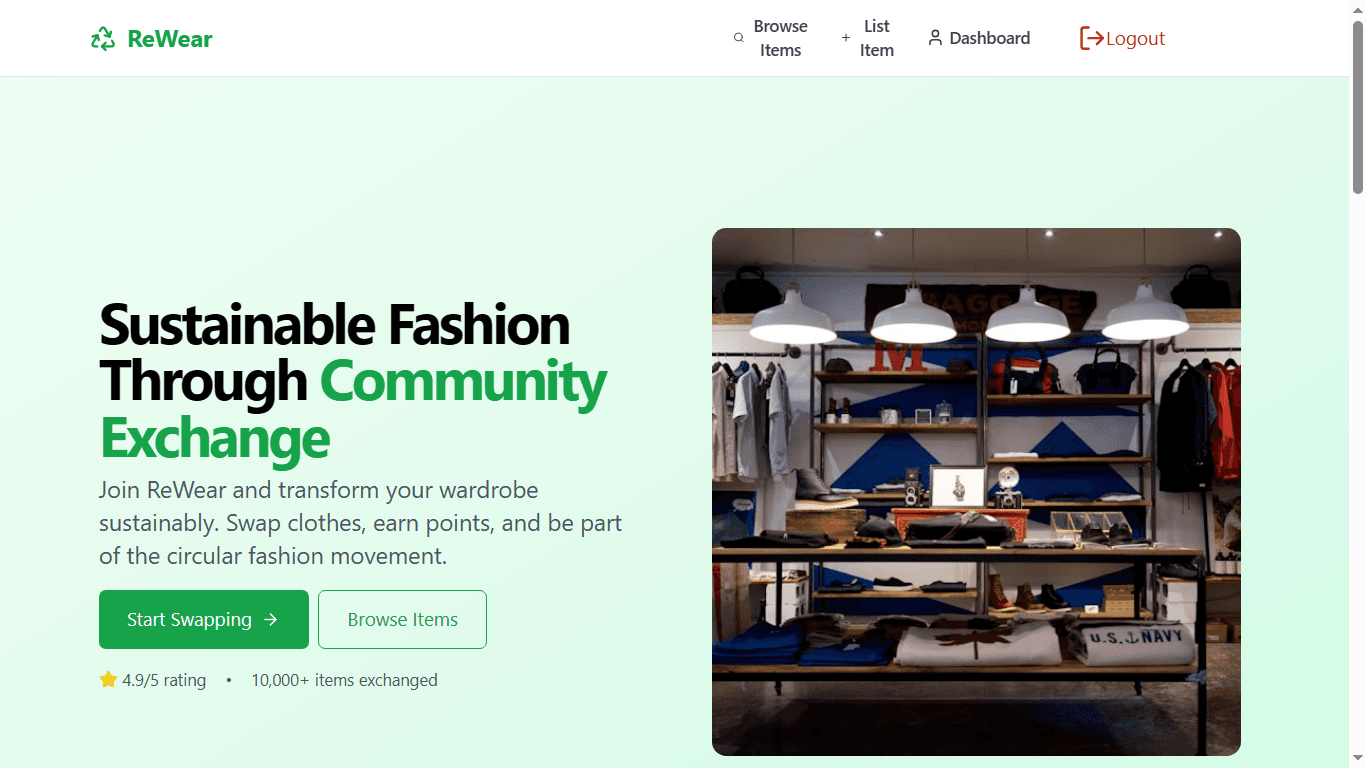The width and height of the screenshot is (1366, 768).
Task: Click the clothing store hero image
Action: [976, 491]
